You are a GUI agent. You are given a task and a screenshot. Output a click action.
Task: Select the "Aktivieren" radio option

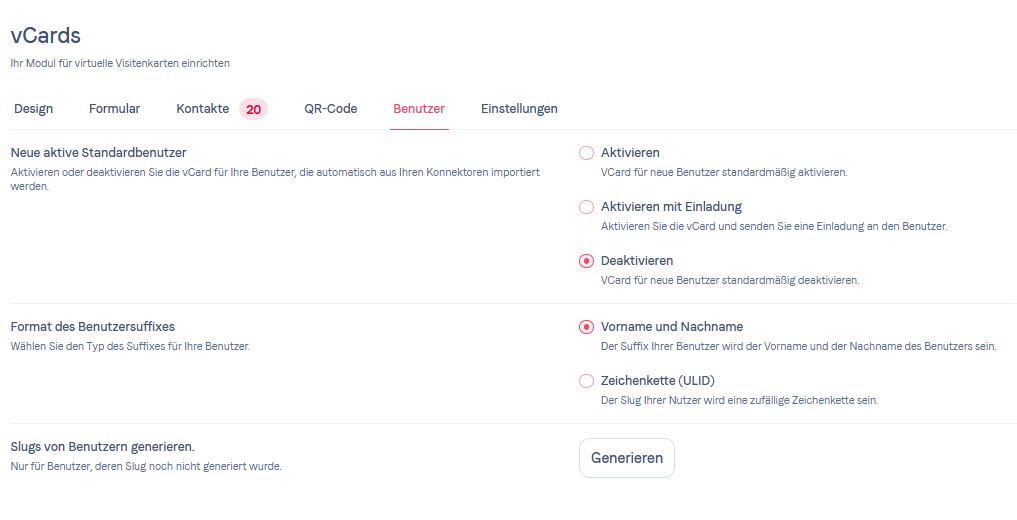[587, 153]
